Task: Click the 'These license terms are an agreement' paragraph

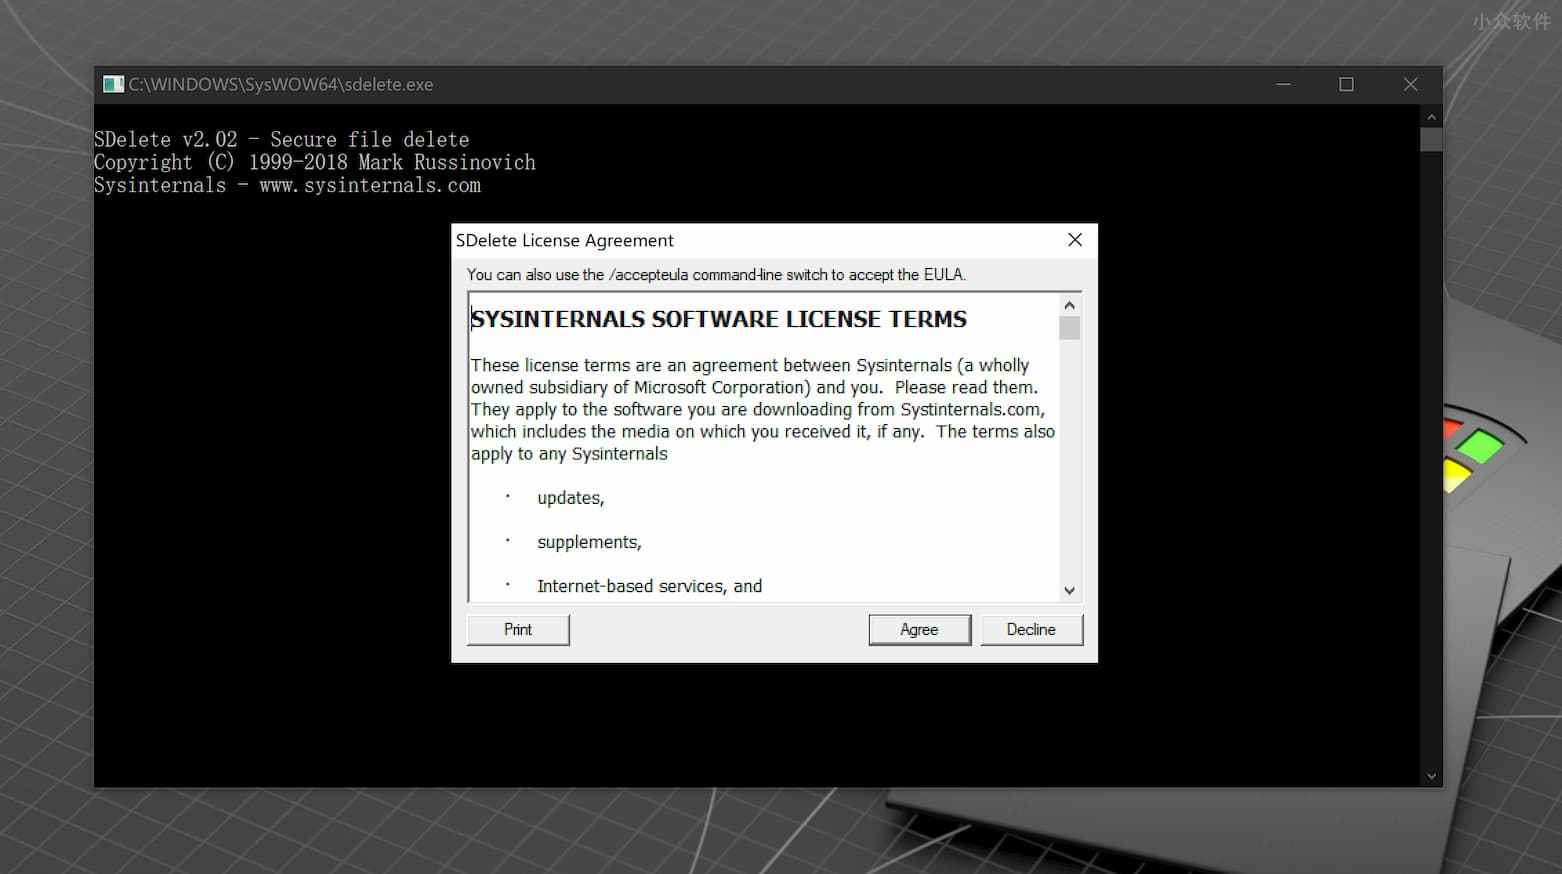Action: 763,409
